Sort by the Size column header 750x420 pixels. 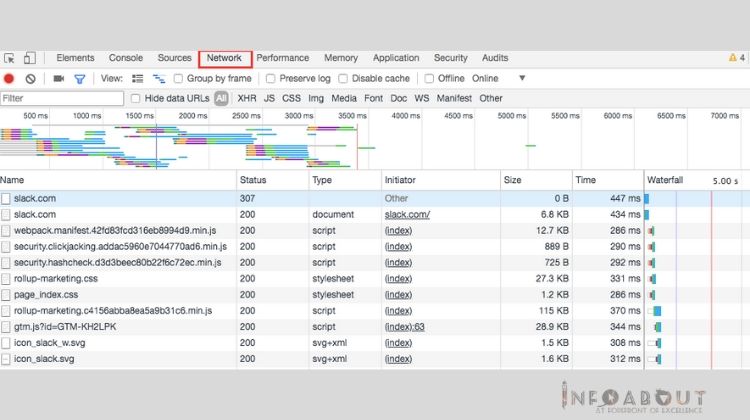536,180
